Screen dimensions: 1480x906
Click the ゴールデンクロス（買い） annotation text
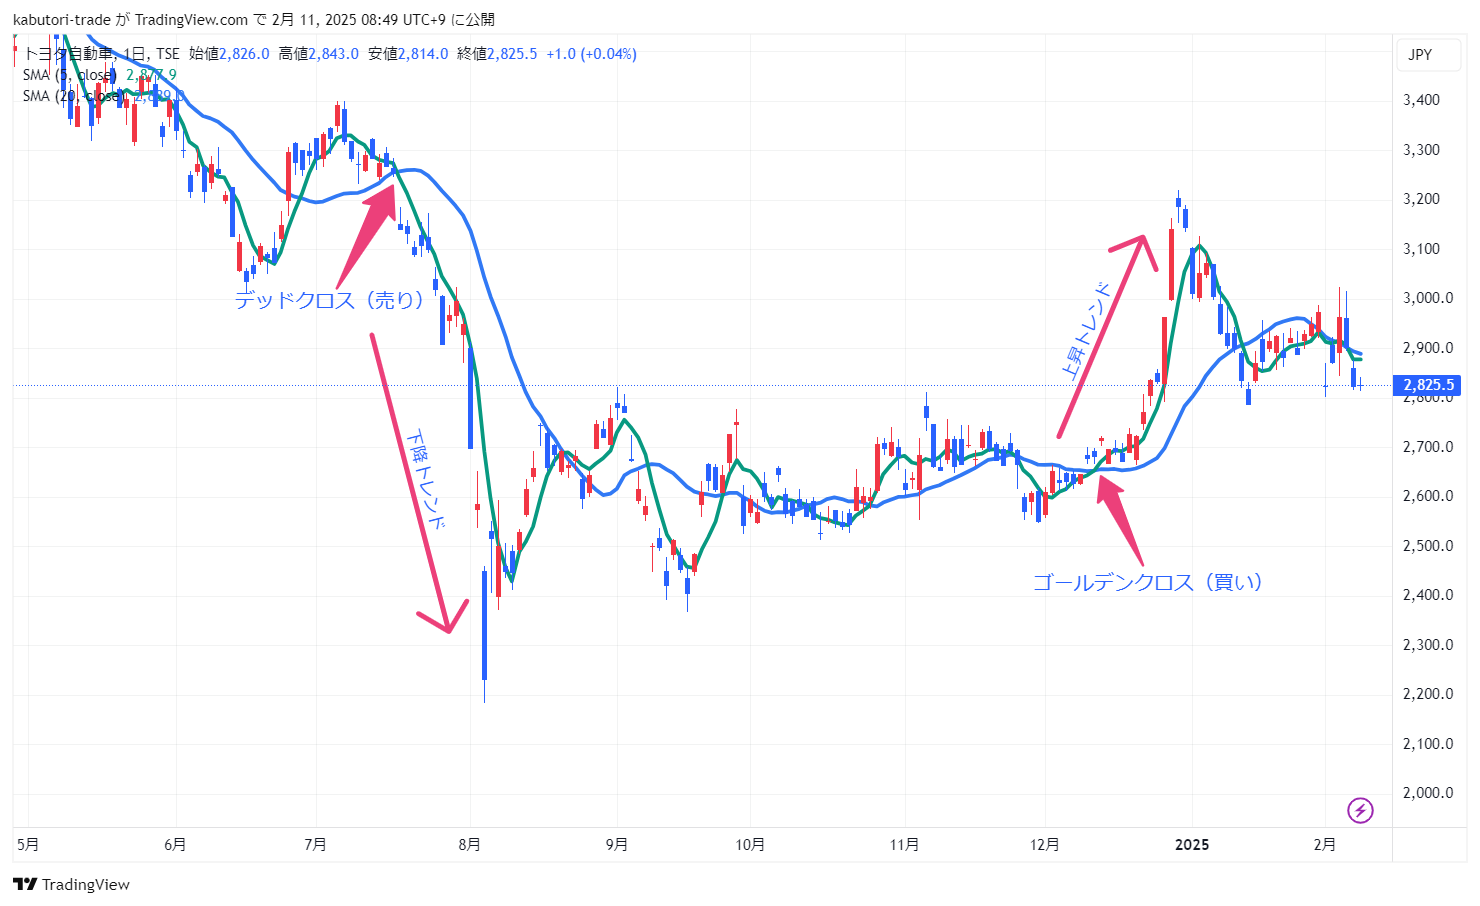1147,582
